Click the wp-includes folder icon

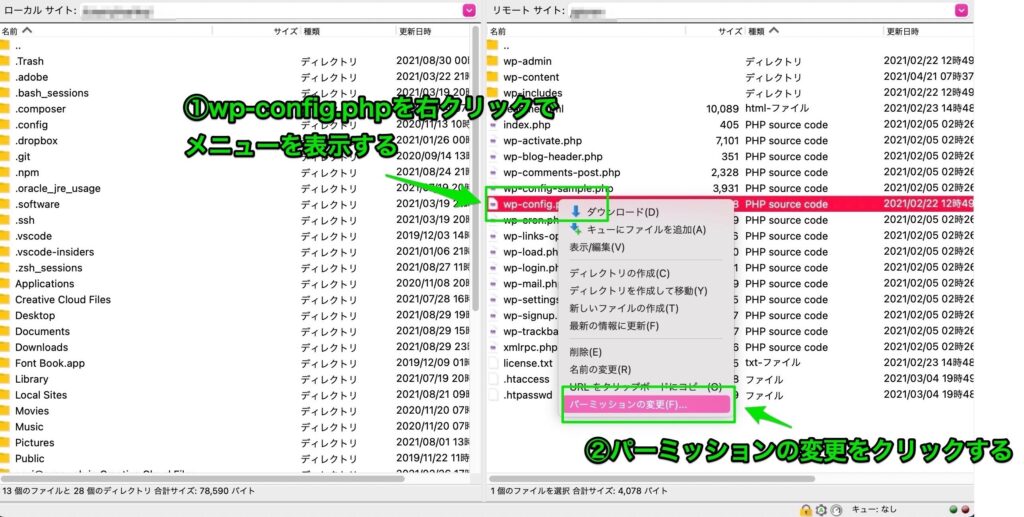click(x=492, y=93)
